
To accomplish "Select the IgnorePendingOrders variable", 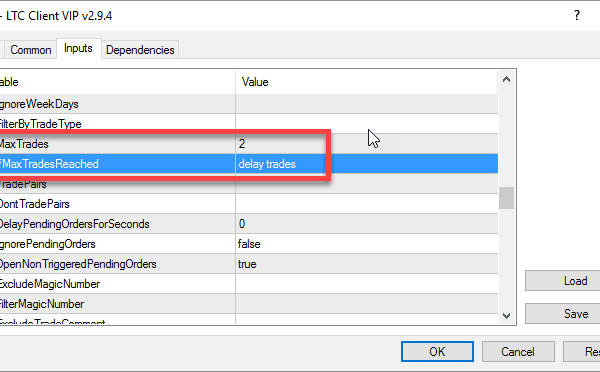I will point(47,244).
